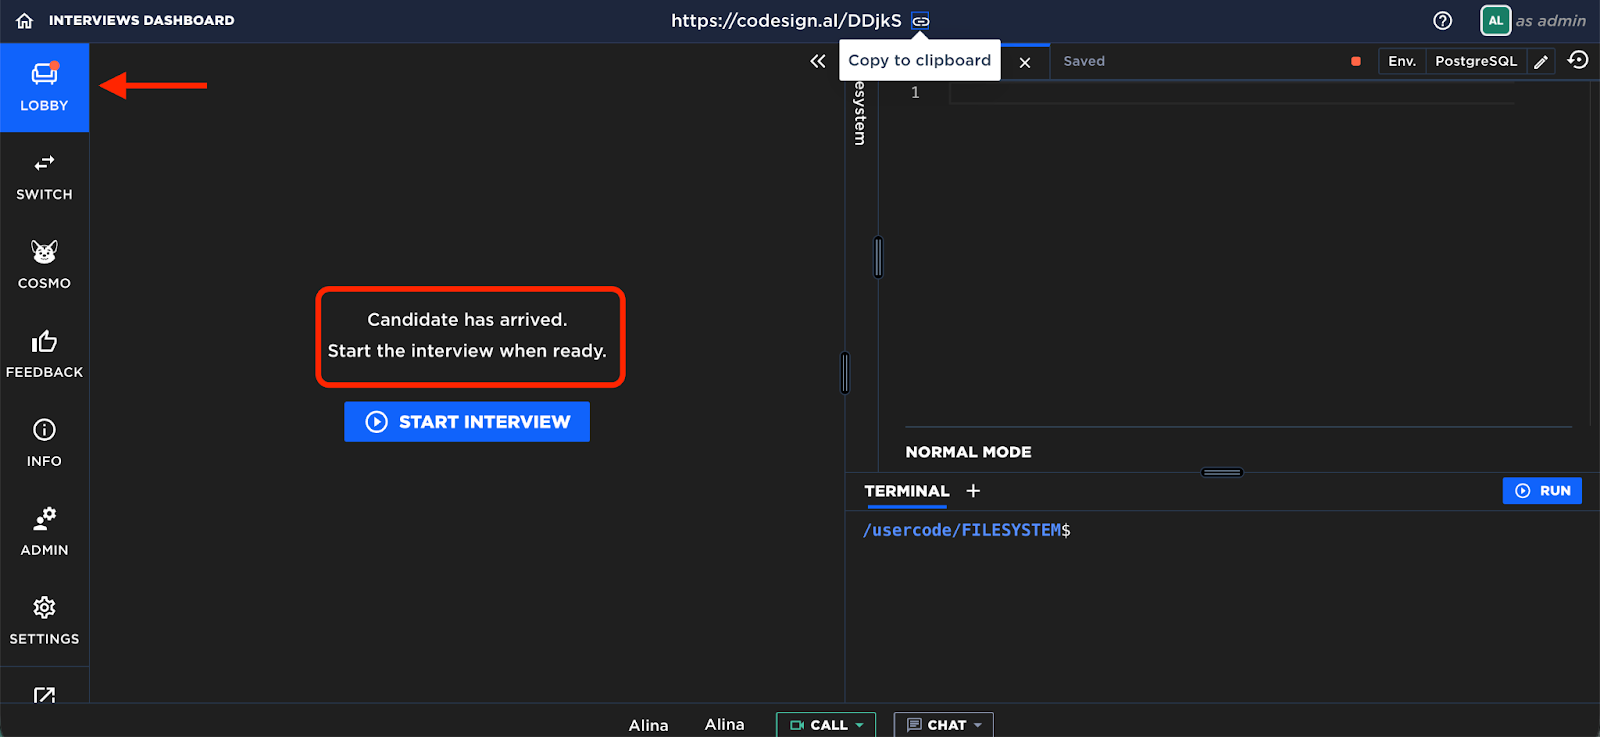Screen dimensions: 1600x737
Task: Add a new terminal tab
Action: pyautogui.click(x=973, y=491)
